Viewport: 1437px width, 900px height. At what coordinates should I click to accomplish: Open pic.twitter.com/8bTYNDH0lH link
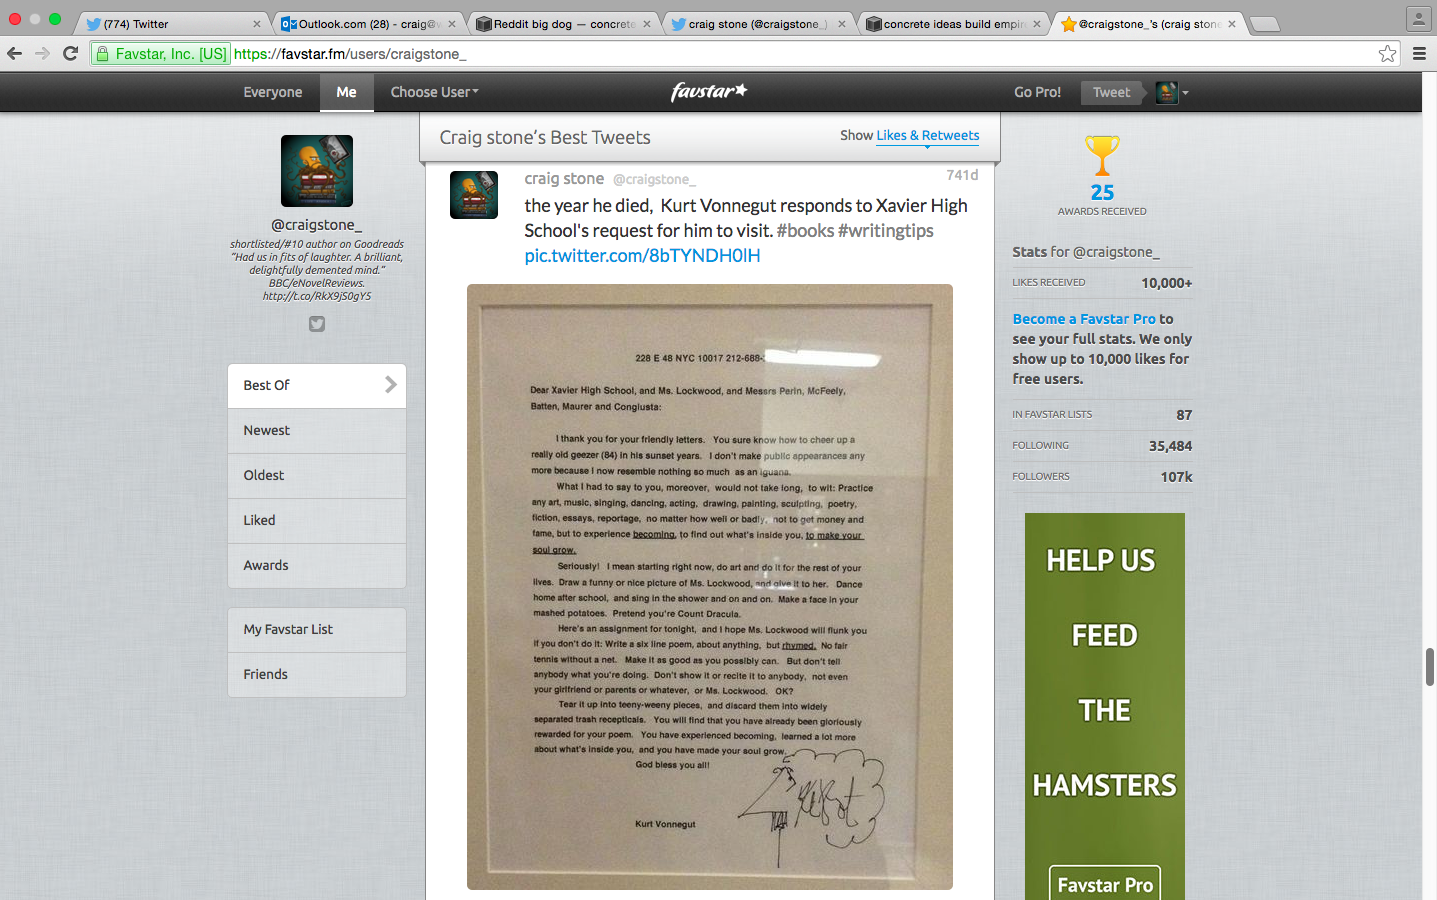click(x=642, y=256)
